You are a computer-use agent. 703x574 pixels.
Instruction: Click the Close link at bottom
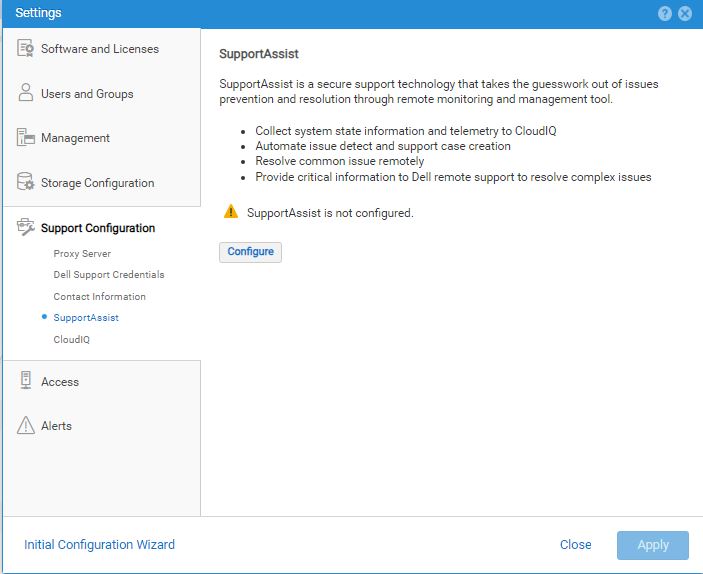tap(575, 545)
